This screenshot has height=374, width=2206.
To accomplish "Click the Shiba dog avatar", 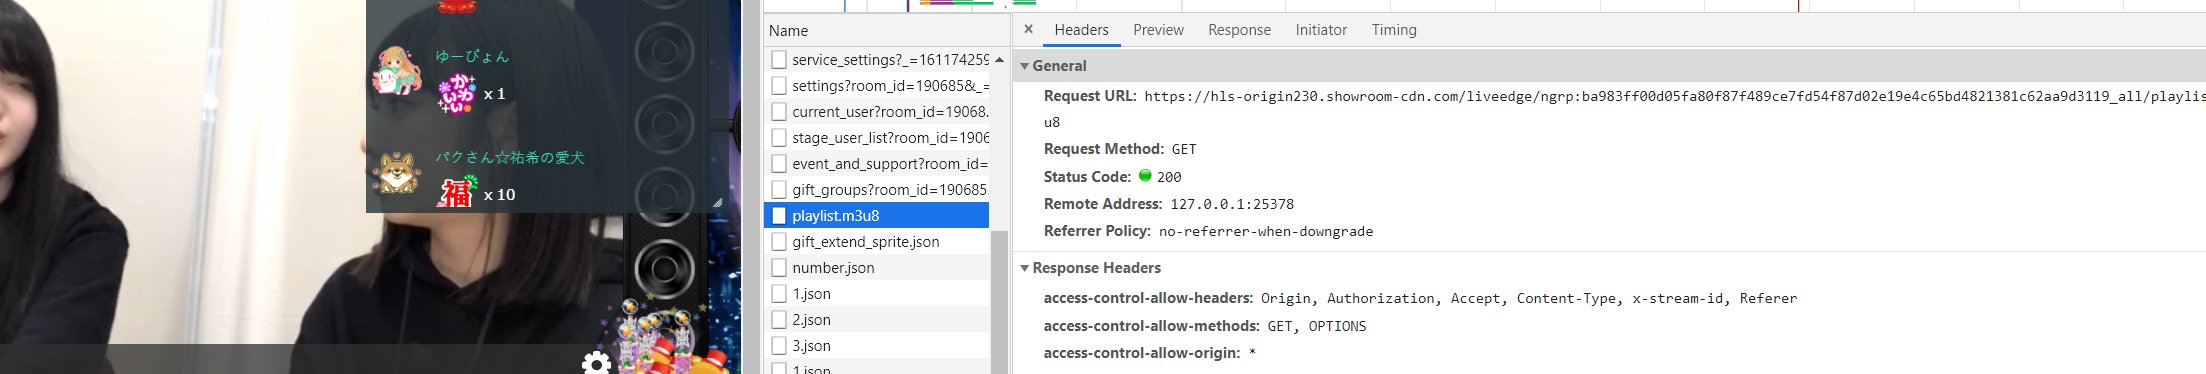I will (x=397, y=173).
